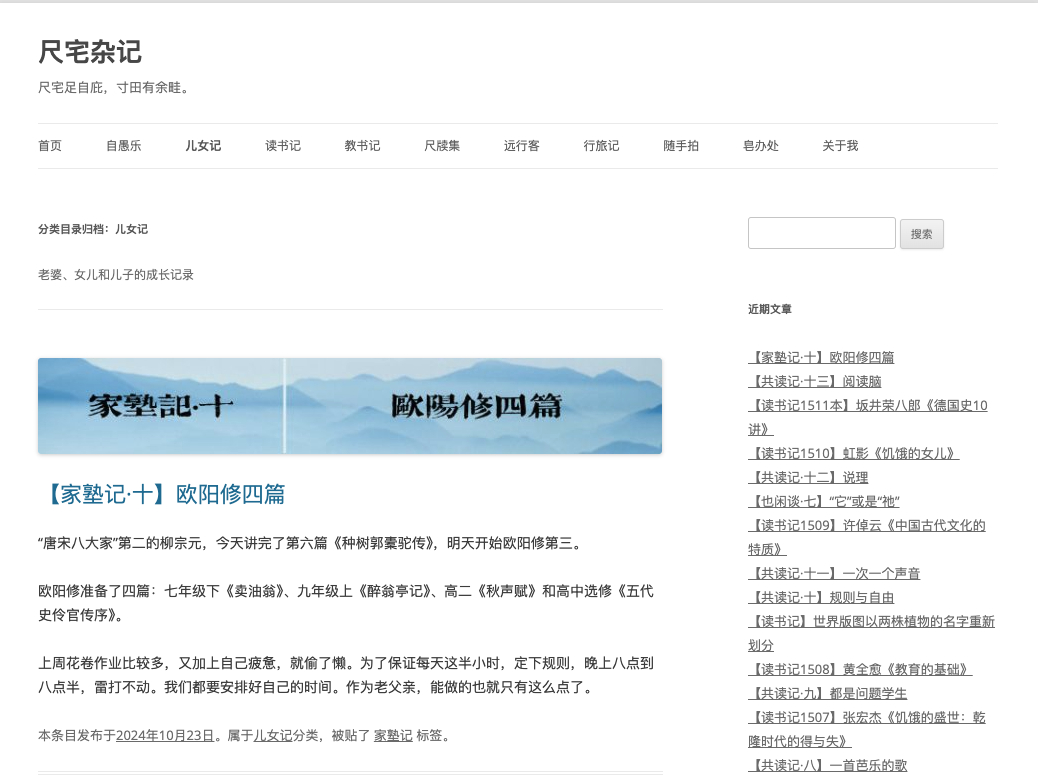Open recent post 【共读记·十三】阅读脑
Viewport: 1038px width, 779px height.
(x=815, y=381)
